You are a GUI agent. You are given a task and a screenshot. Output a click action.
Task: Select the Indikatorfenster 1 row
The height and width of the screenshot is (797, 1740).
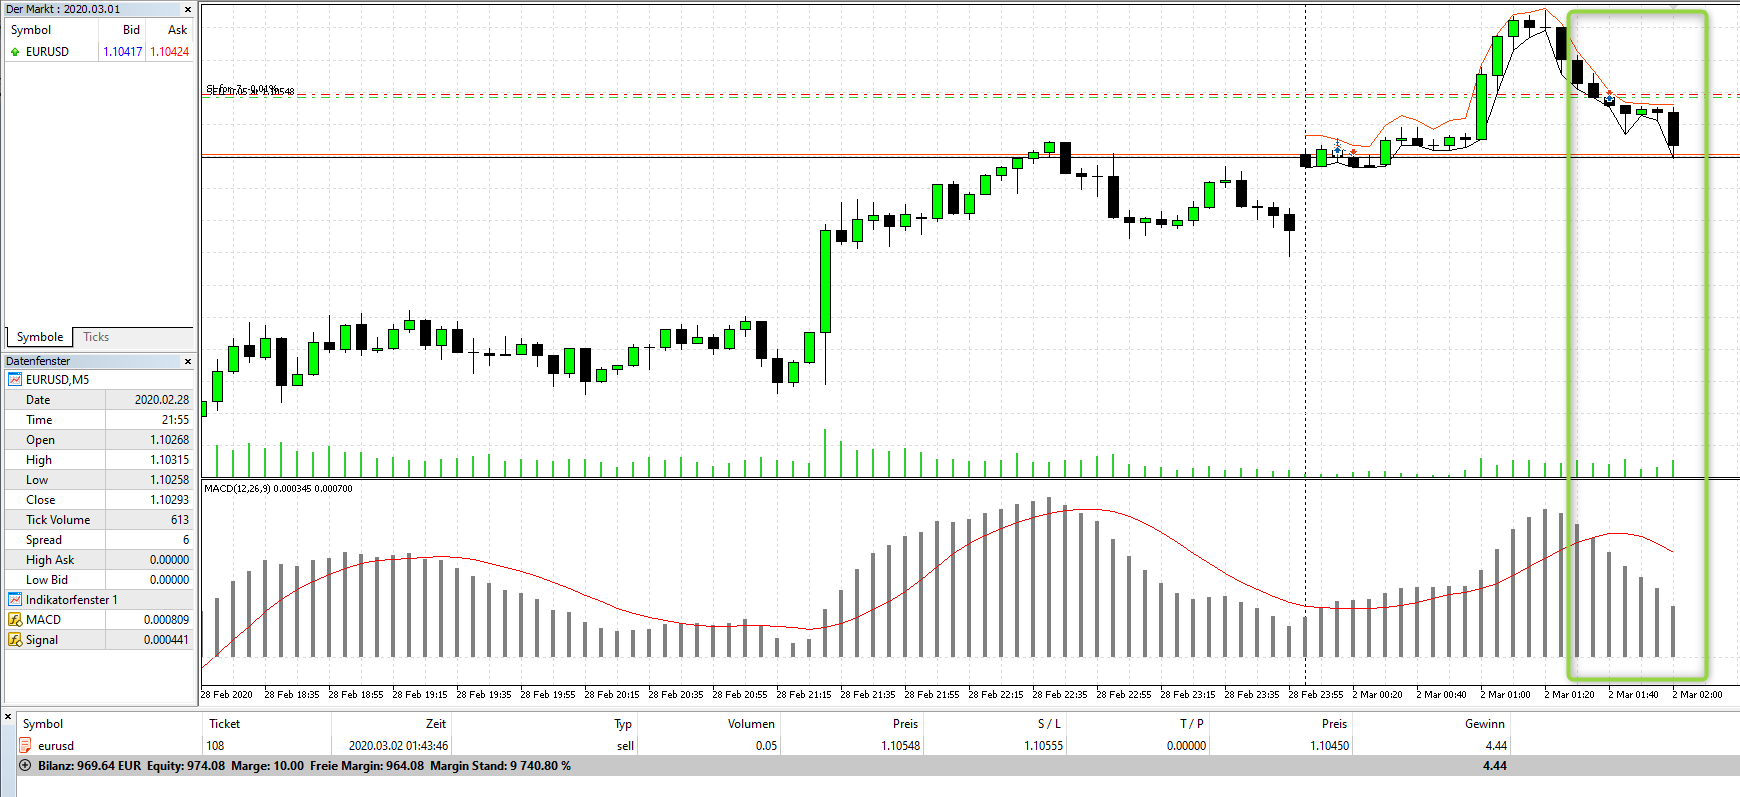point(99,600)
